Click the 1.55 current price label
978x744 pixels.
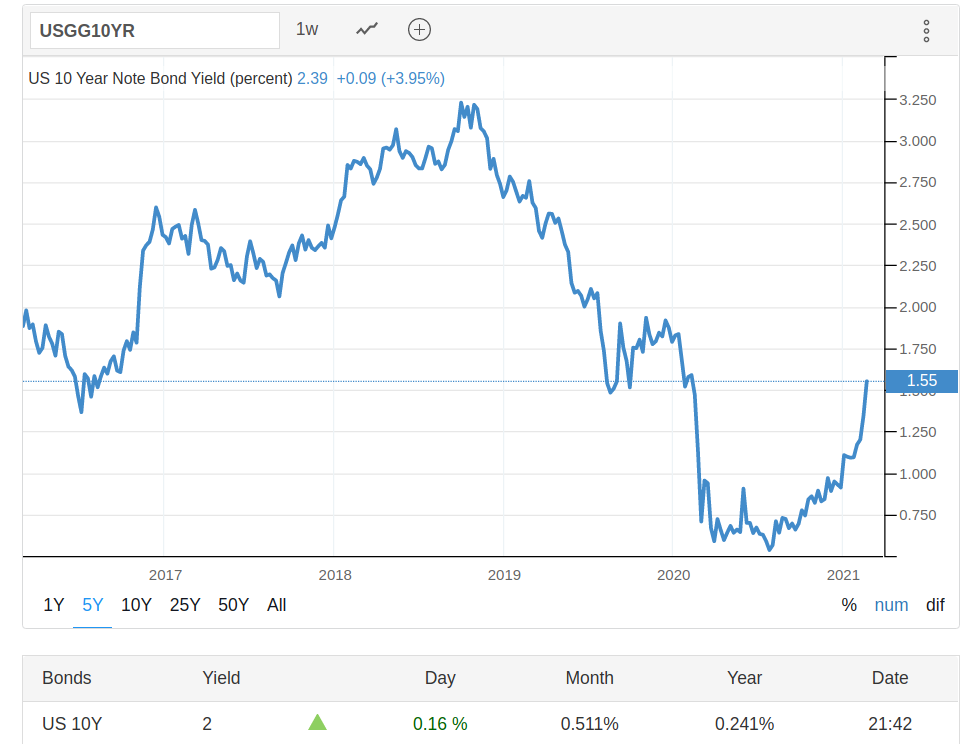[x=922, y=380]
